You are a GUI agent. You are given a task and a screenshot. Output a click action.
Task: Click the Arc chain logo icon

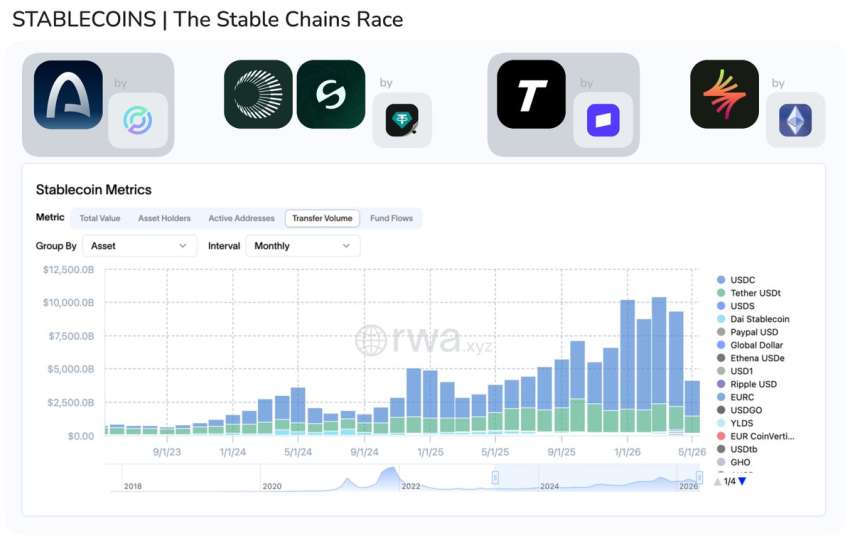pos(68,94)
